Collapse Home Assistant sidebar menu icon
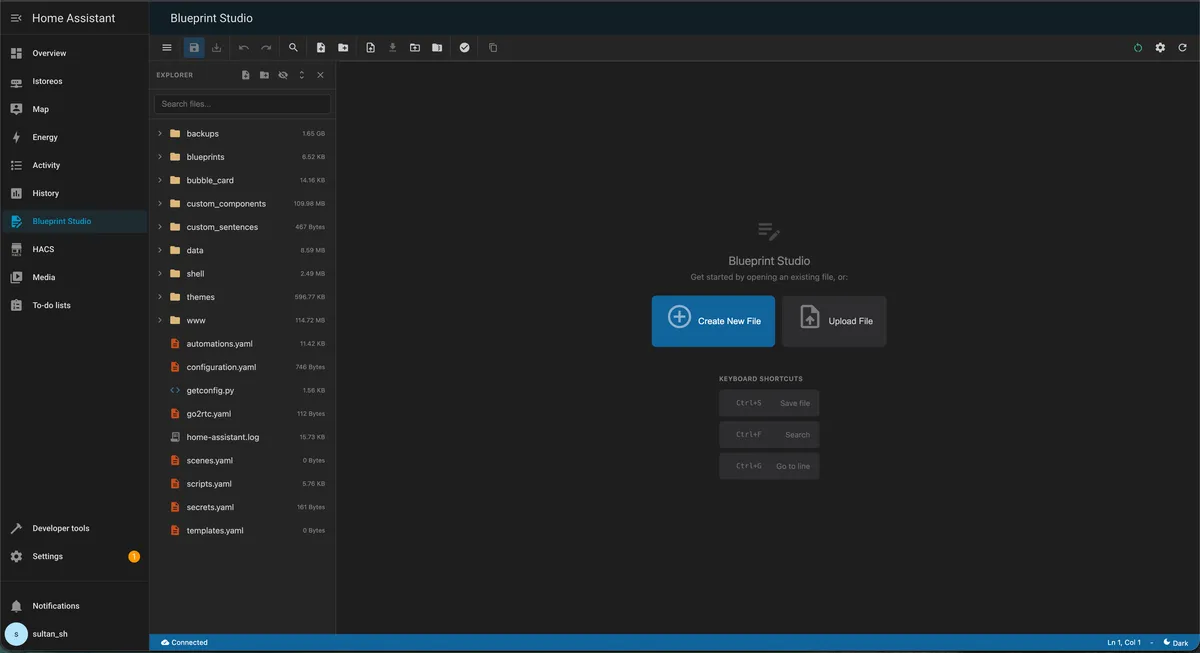Image resolution: width=1200 pixels, height=653 pixels. tap(16, 18)
